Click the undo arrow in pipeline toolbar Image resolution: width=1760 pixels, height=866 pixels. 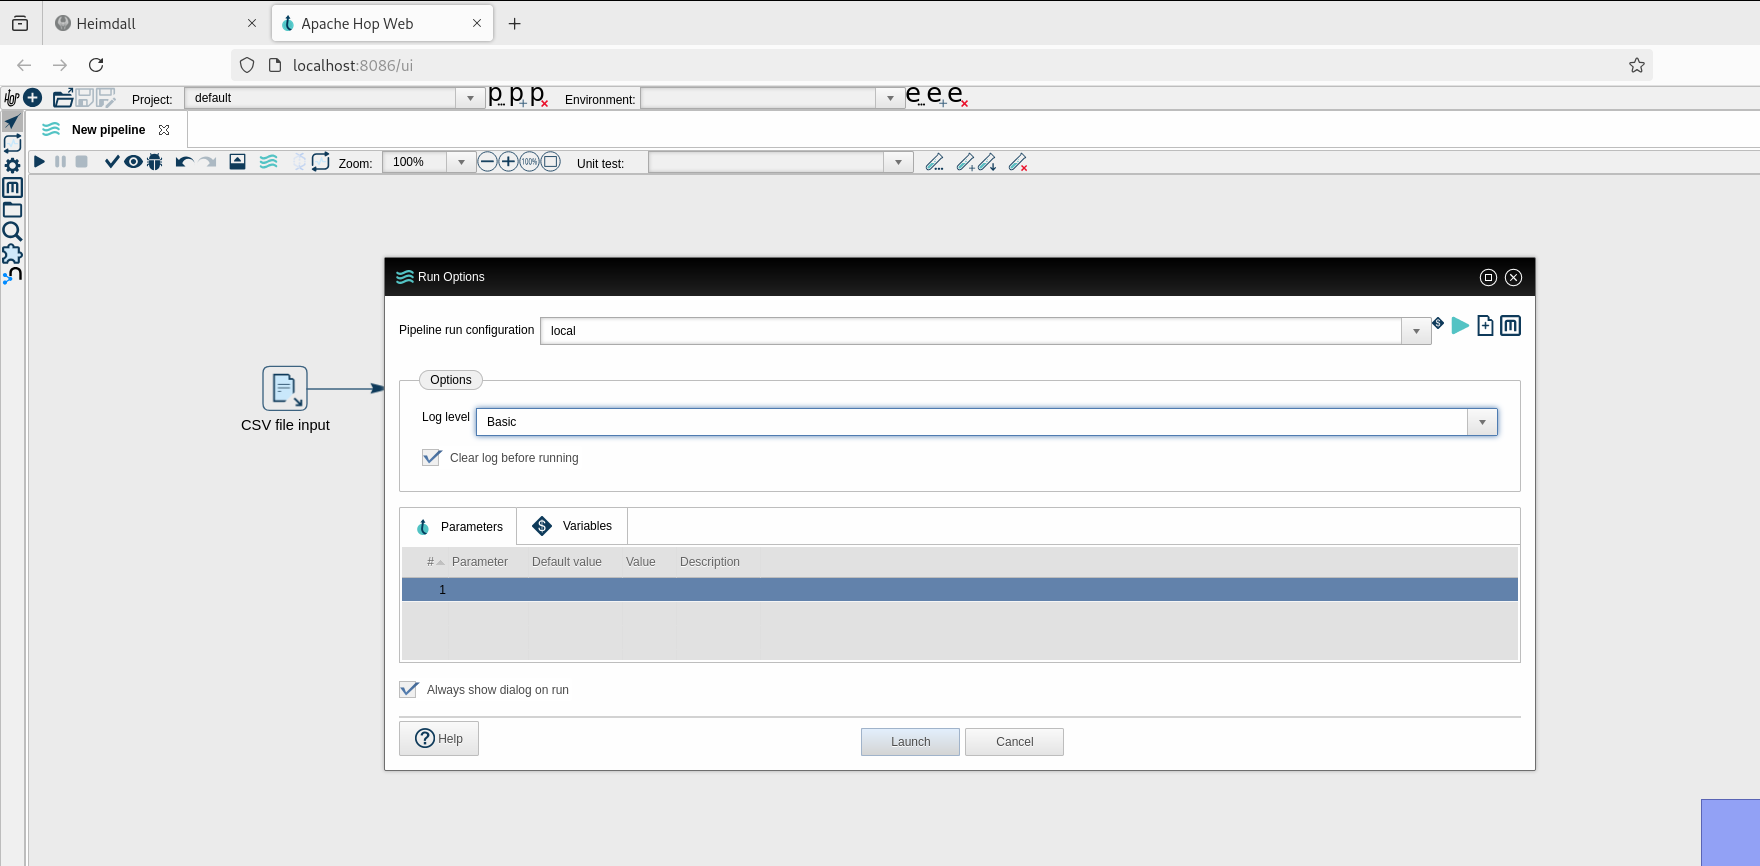pyautogui.click(x=184, y=162)
